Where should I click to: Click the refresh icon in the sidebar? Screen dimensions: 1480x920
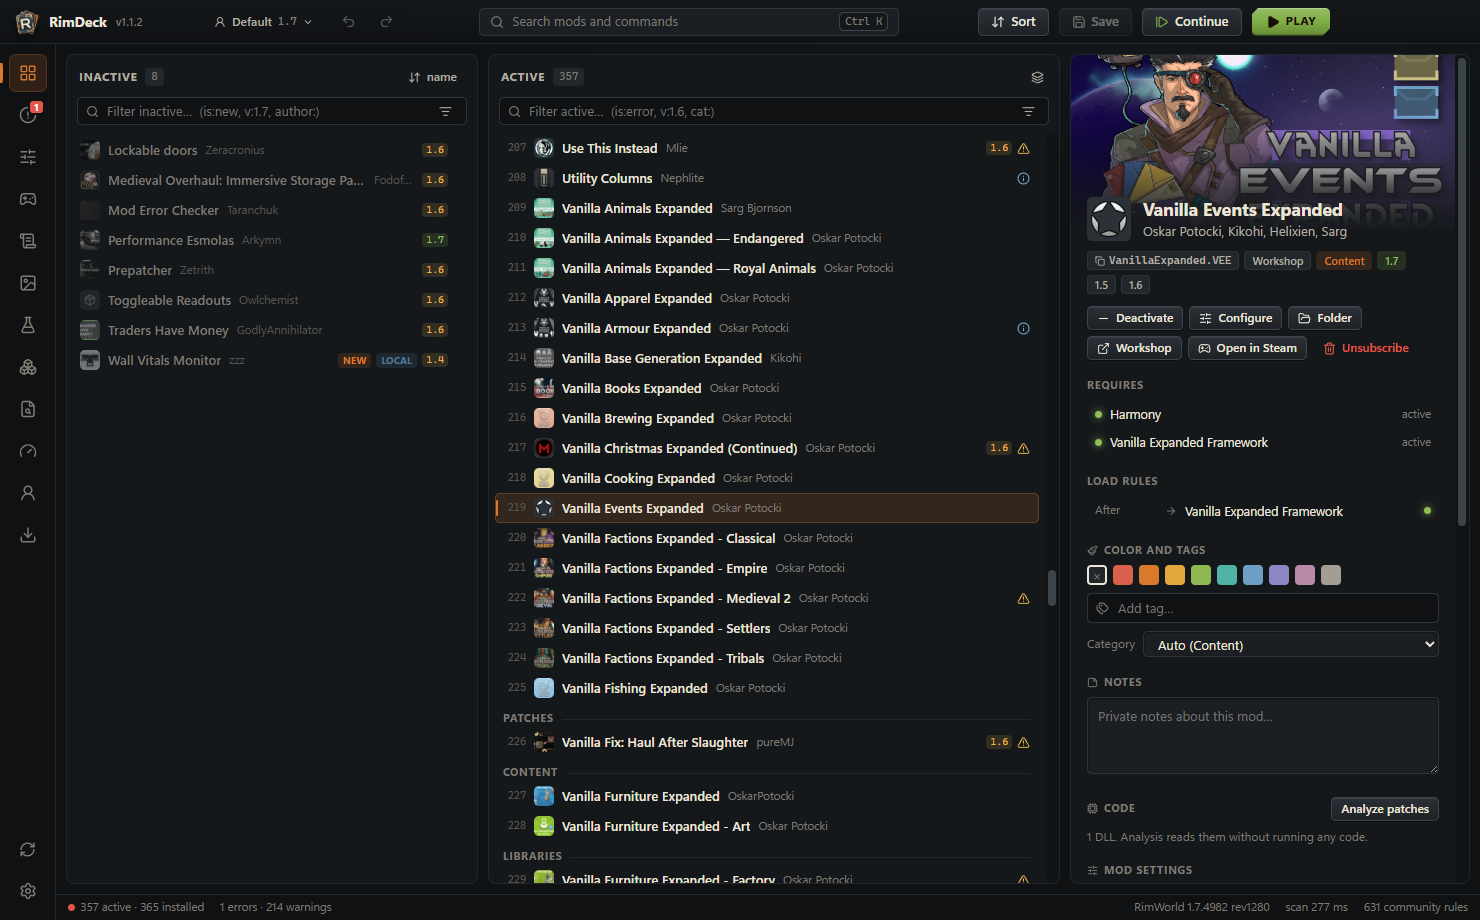tap(28, 849)
